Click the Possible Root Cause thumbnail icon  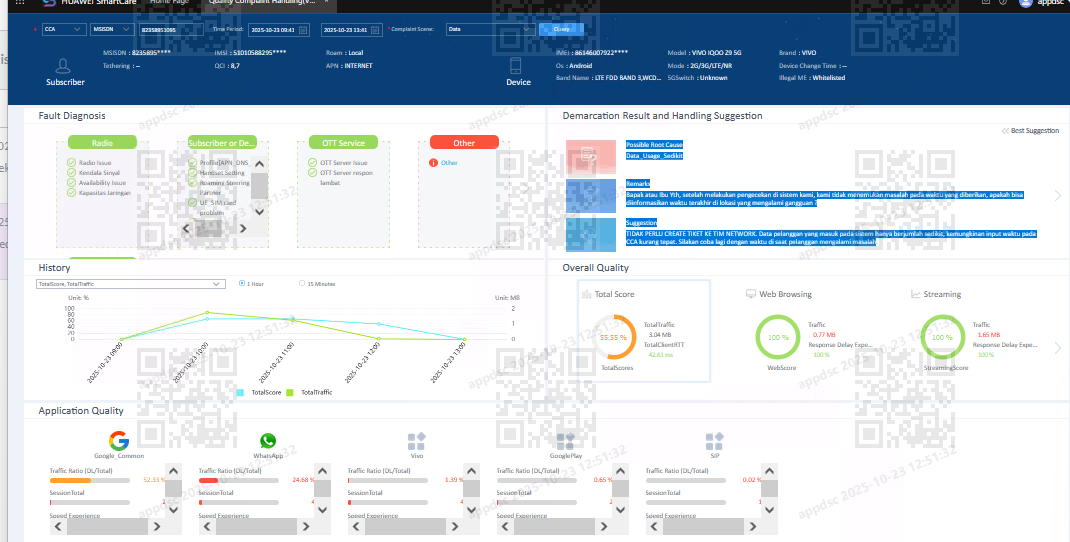pos(591,157)
